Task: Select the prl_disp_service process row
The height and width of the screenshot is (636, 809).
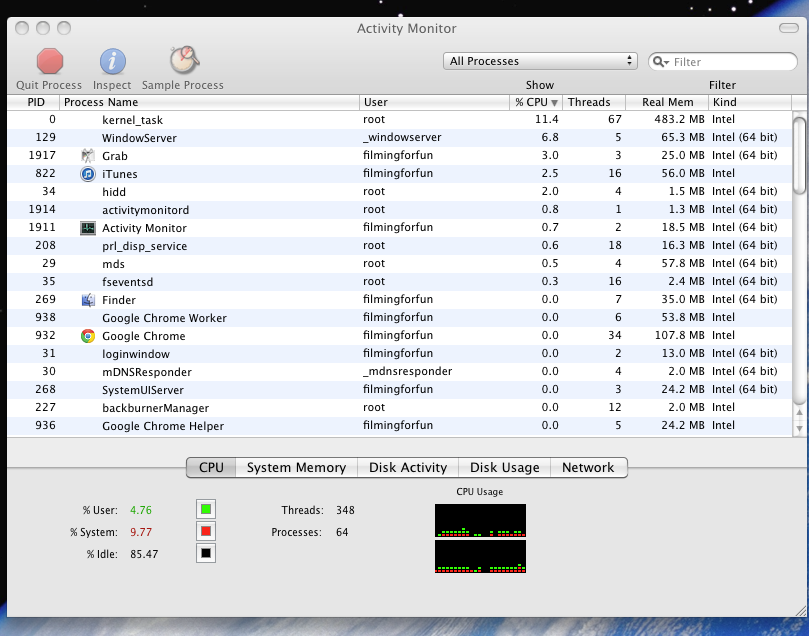Action: tap(400, 246)
